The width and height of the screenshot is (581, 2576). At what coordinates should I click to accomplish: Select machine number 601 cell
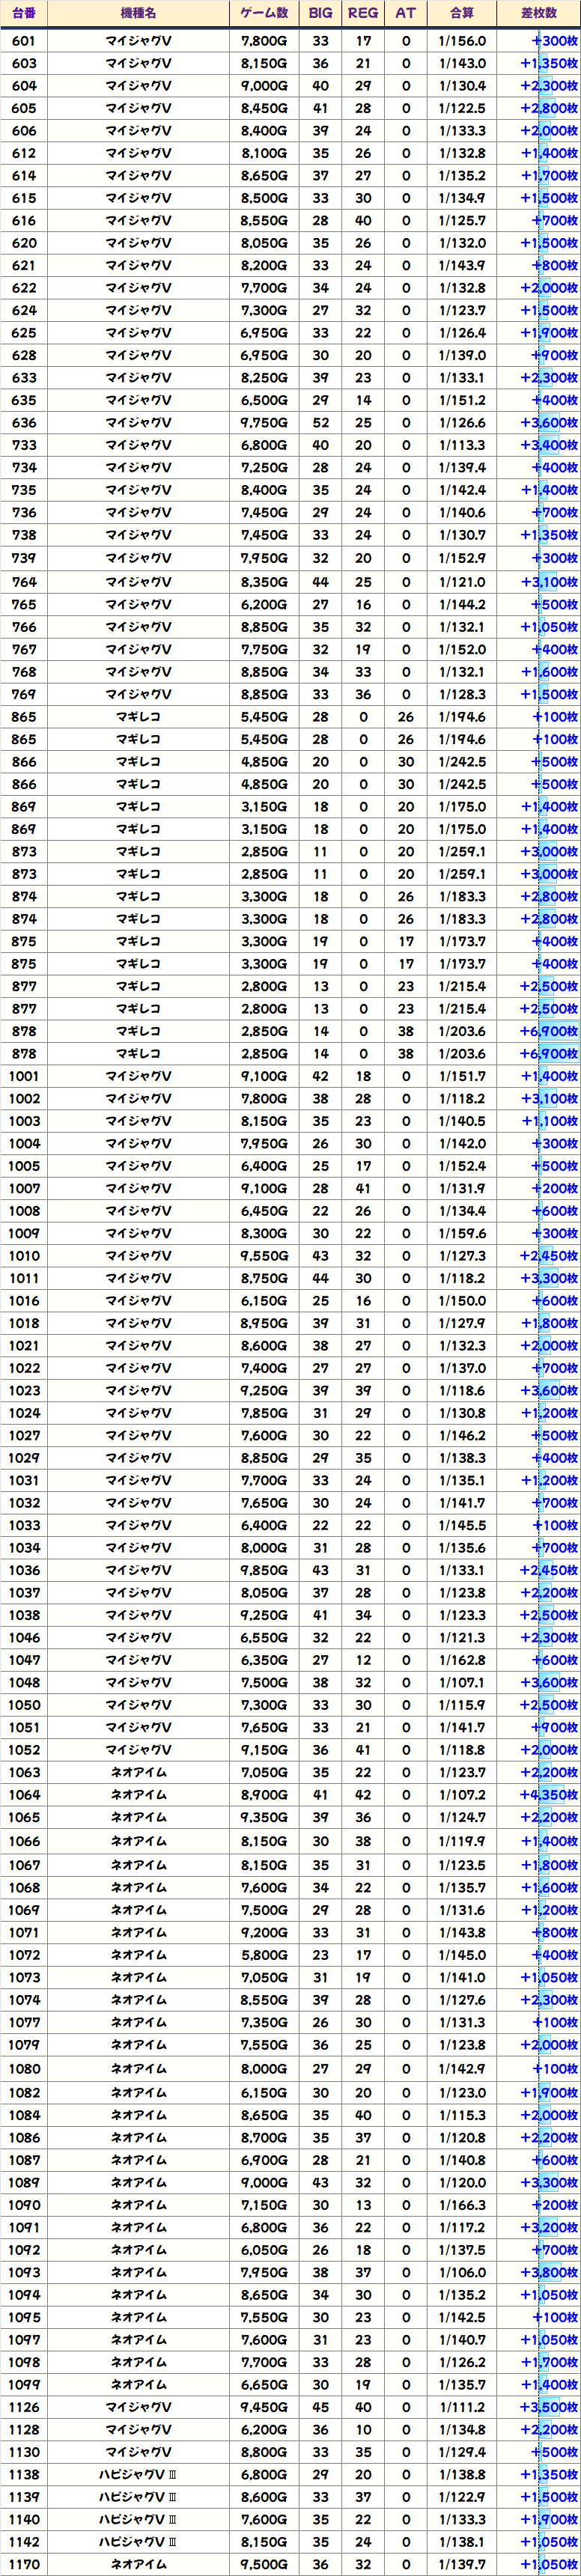24,41
